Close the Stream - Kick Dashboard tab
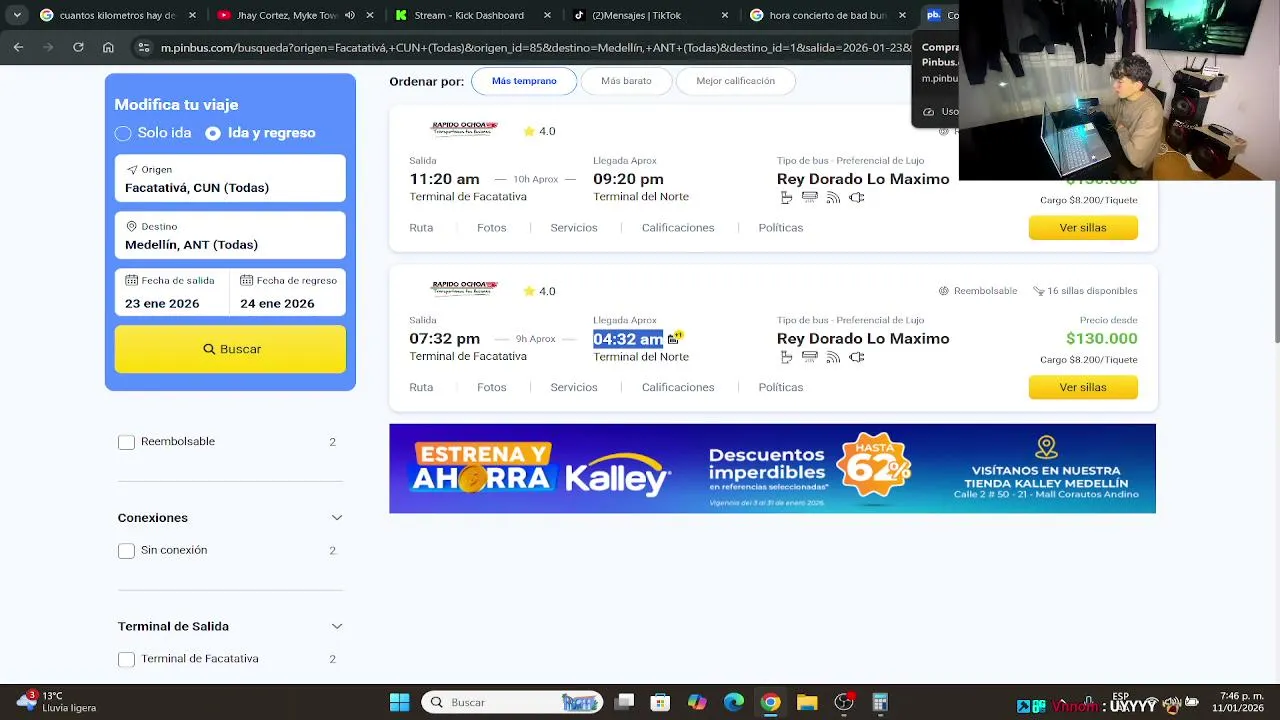This screenshot has width=1280, height=720. click(x=547, y=15)
